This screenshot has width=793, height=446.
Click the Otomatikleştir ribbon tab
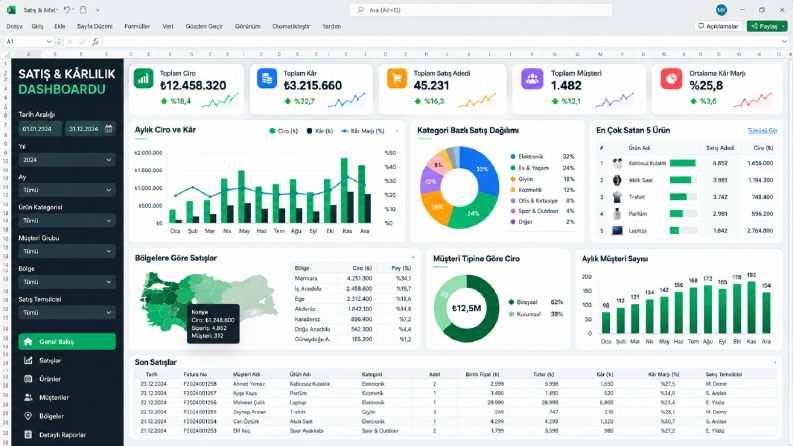(291, 26)
